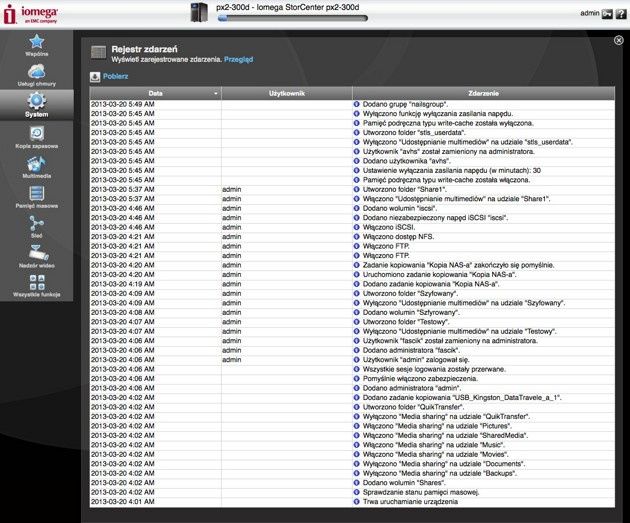Click the storage usage progress bar

click(x=292, y=18)
